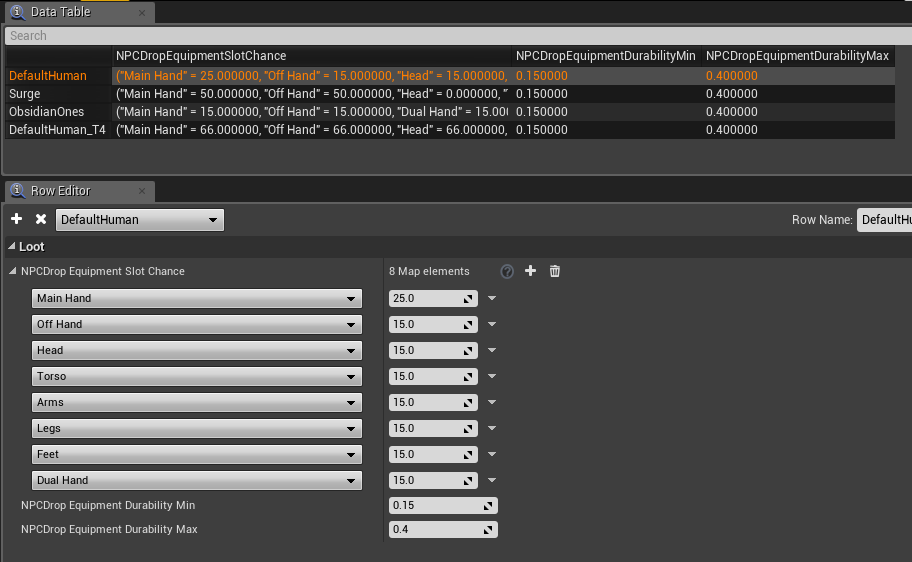Click the data table Search box
The image size is (912, 562).
456,36
